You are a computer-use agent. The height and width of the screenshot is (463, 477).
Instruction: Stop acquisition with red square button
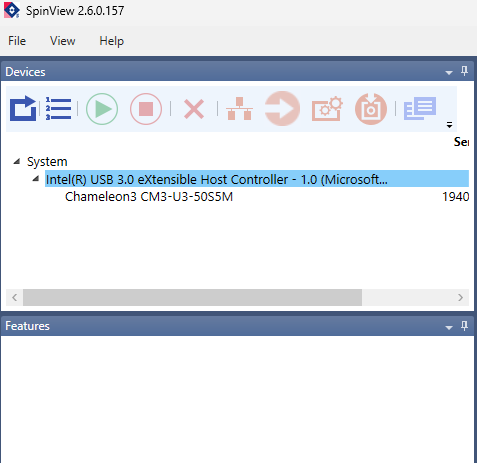click(x=146, y=109)
